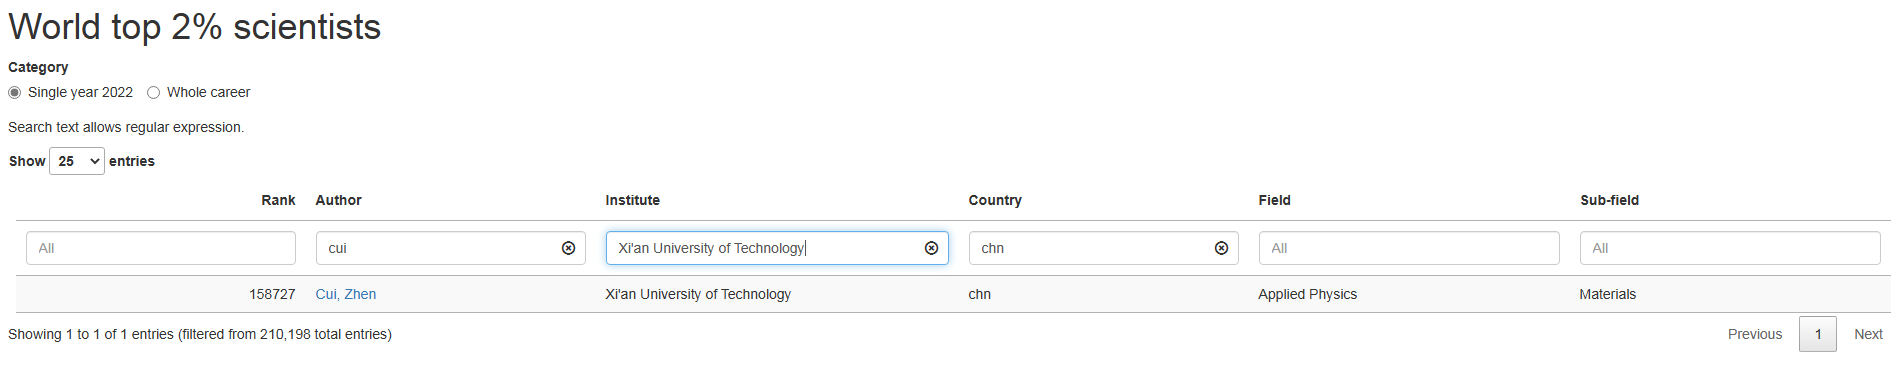
Task: Clear the Country filter 'chn'
Action: coord(1221,248)
